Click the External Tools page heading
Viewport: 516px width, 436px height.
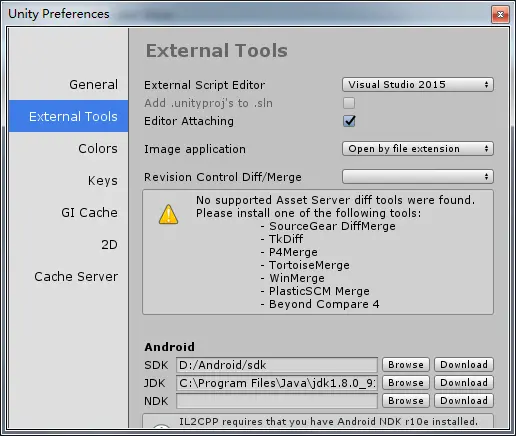tap(216, 51)
